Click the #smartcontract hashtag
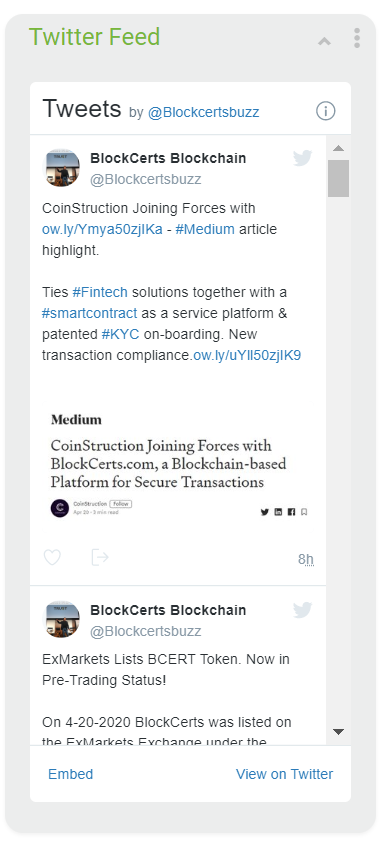 point(89,313)
